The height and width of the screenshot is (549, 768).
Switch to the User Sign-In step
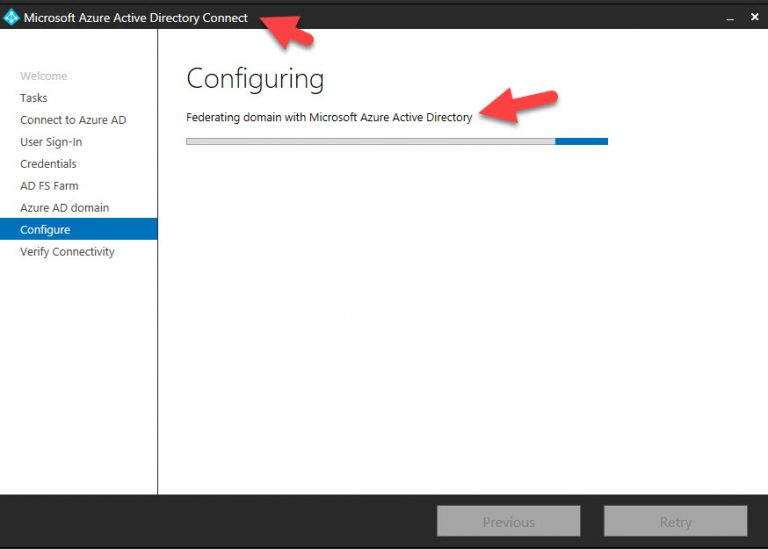click(51, 142)
